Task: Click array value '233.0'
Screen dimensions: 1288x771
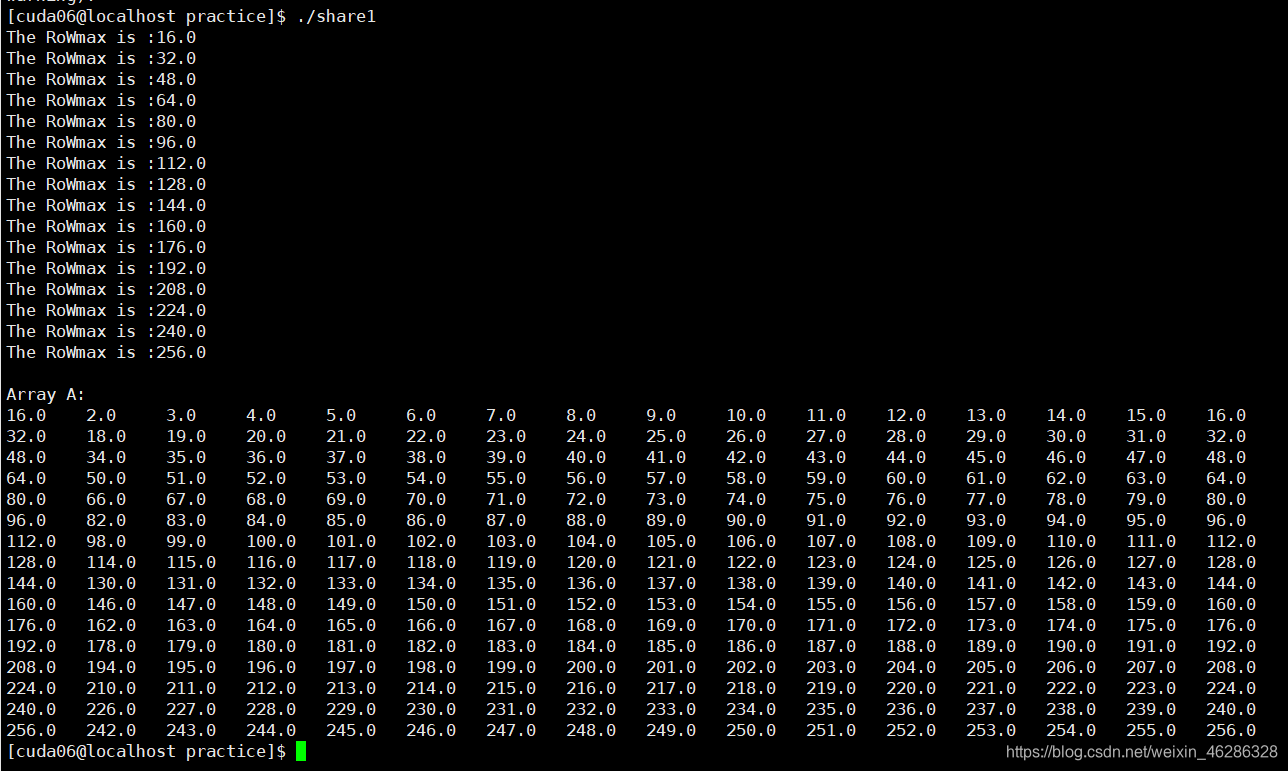Action: click(671, 710)
